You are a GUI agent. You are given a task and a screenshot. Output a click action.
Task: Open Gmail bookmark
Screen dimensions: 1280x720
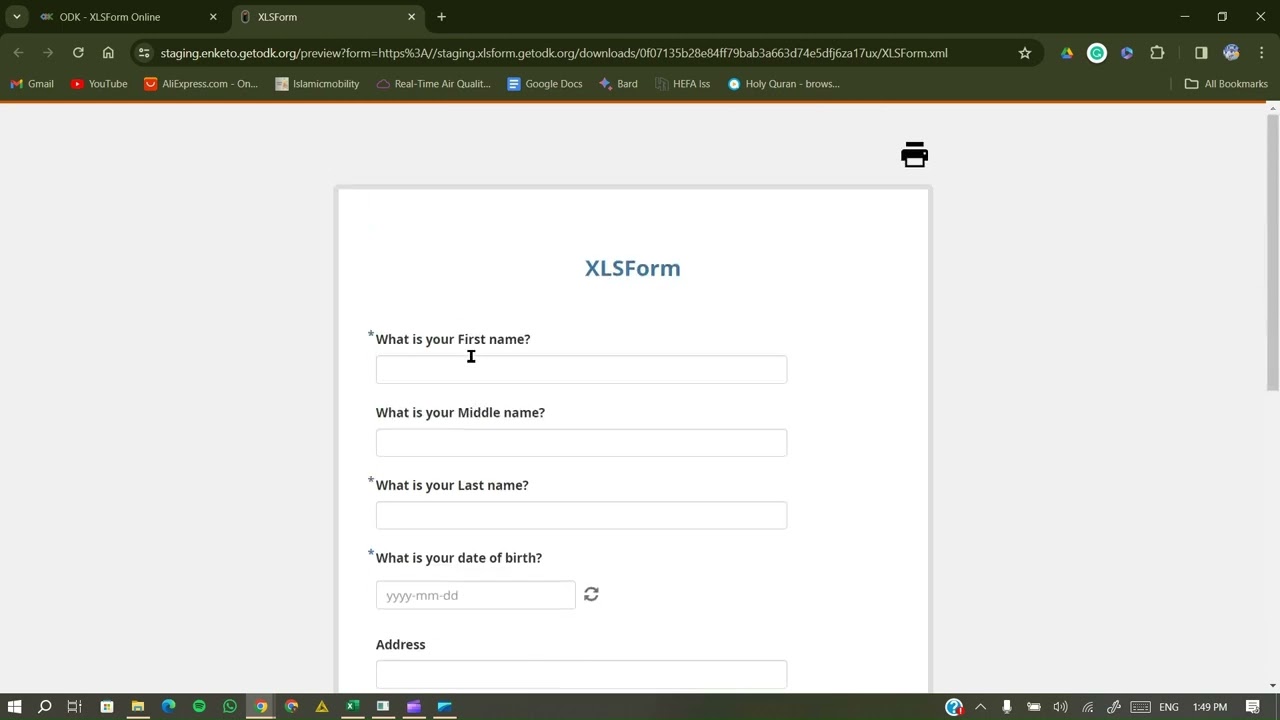[x=32, y=84]
